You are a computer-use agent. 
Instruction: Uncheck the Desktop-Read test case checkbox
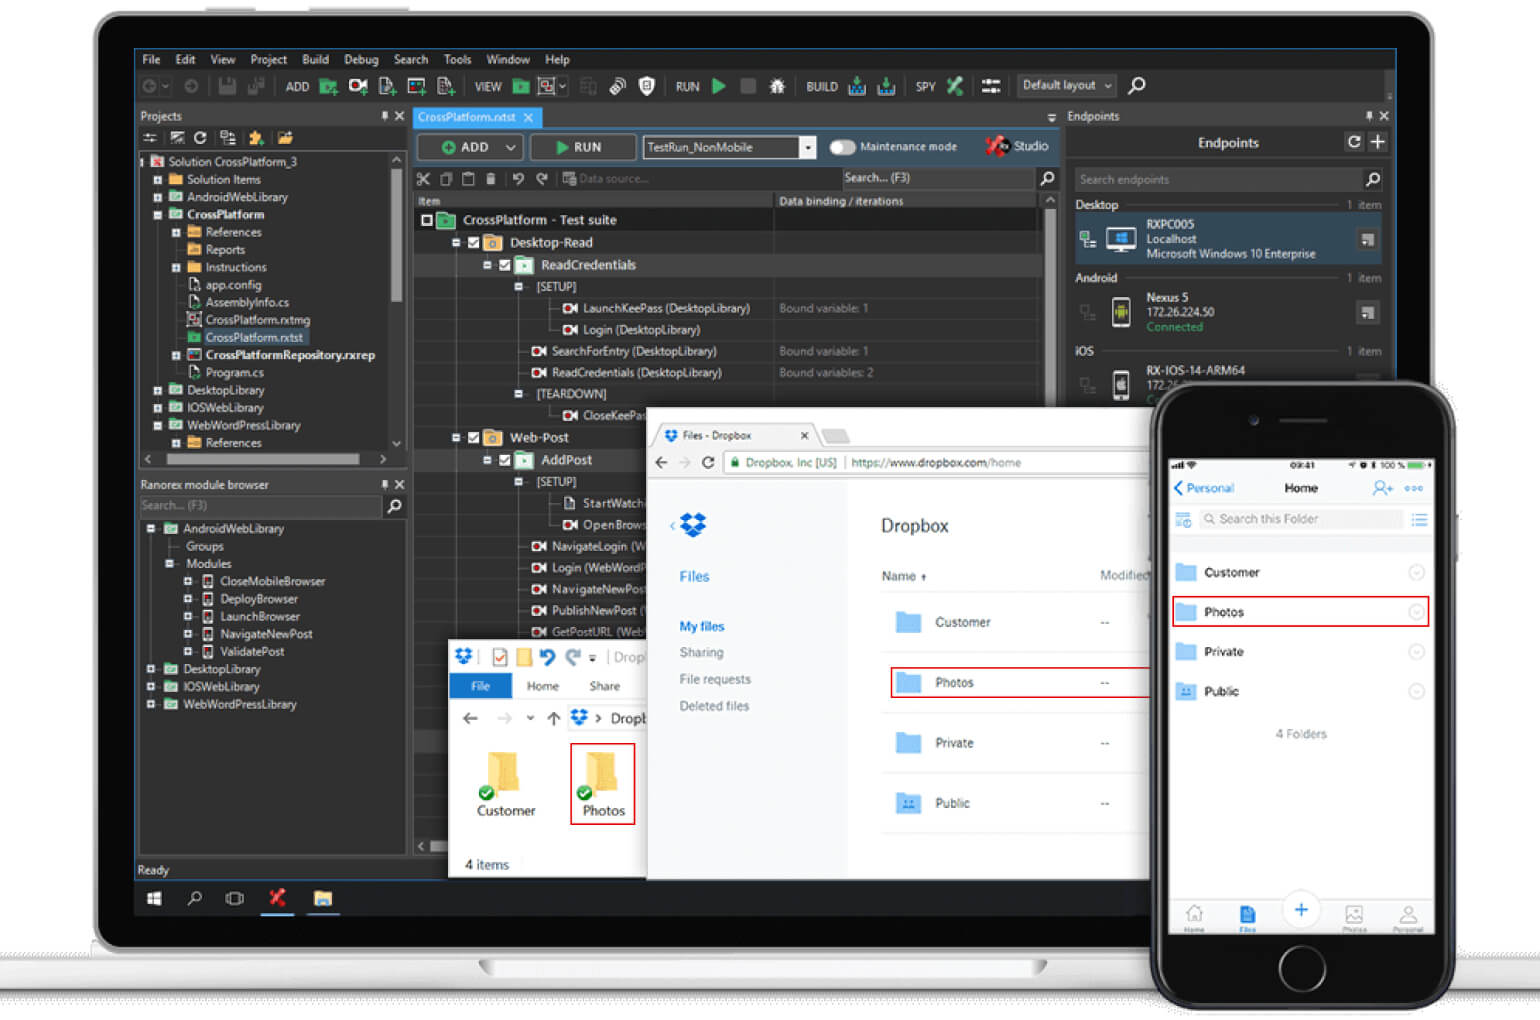click(x=473, y=242)
